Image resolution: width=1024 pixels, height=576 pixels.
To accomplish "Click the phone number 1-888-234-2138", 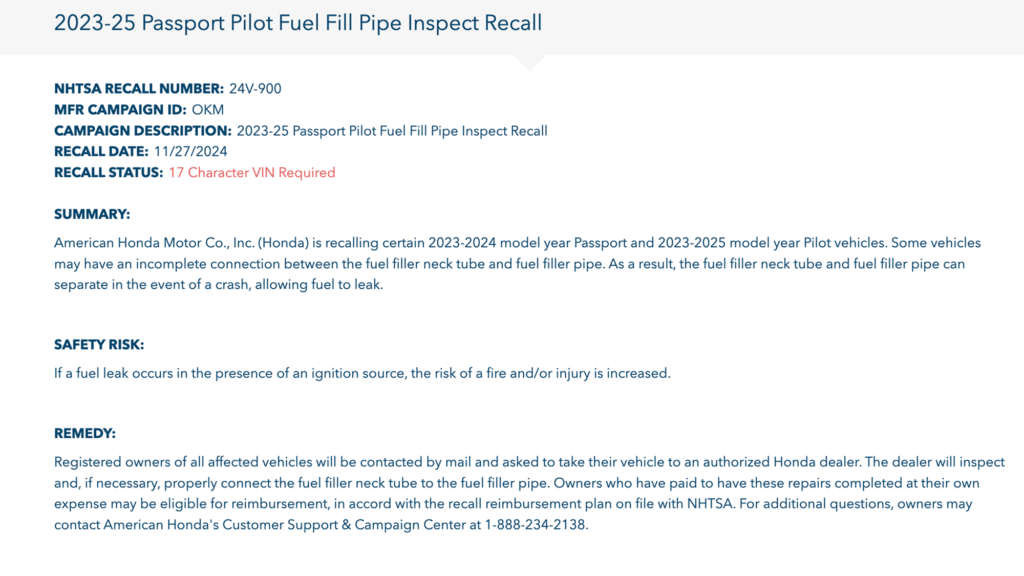I will tap(535, 524).
